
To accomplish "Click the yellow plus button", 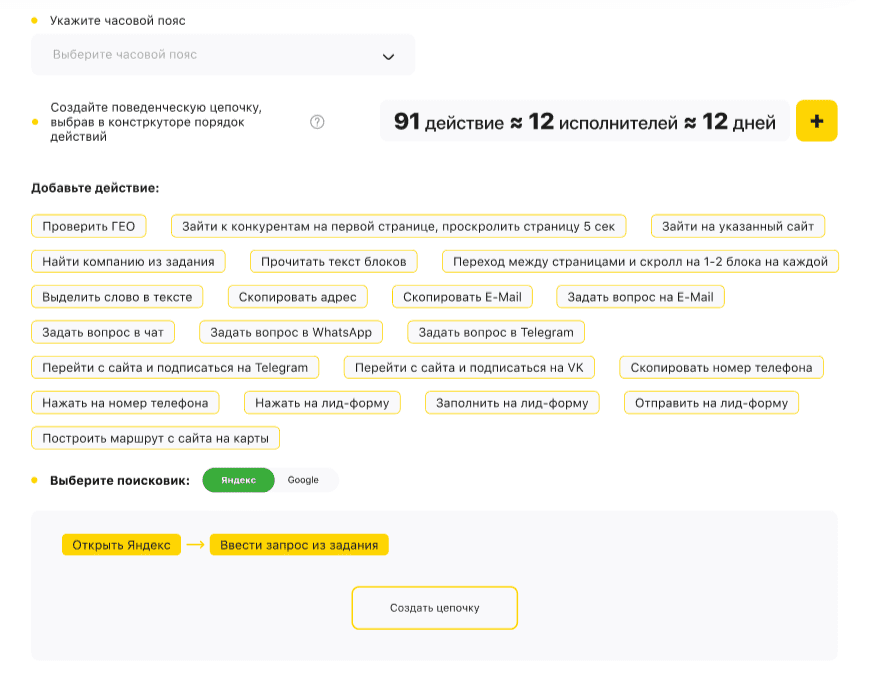I will tap(816, 121).
